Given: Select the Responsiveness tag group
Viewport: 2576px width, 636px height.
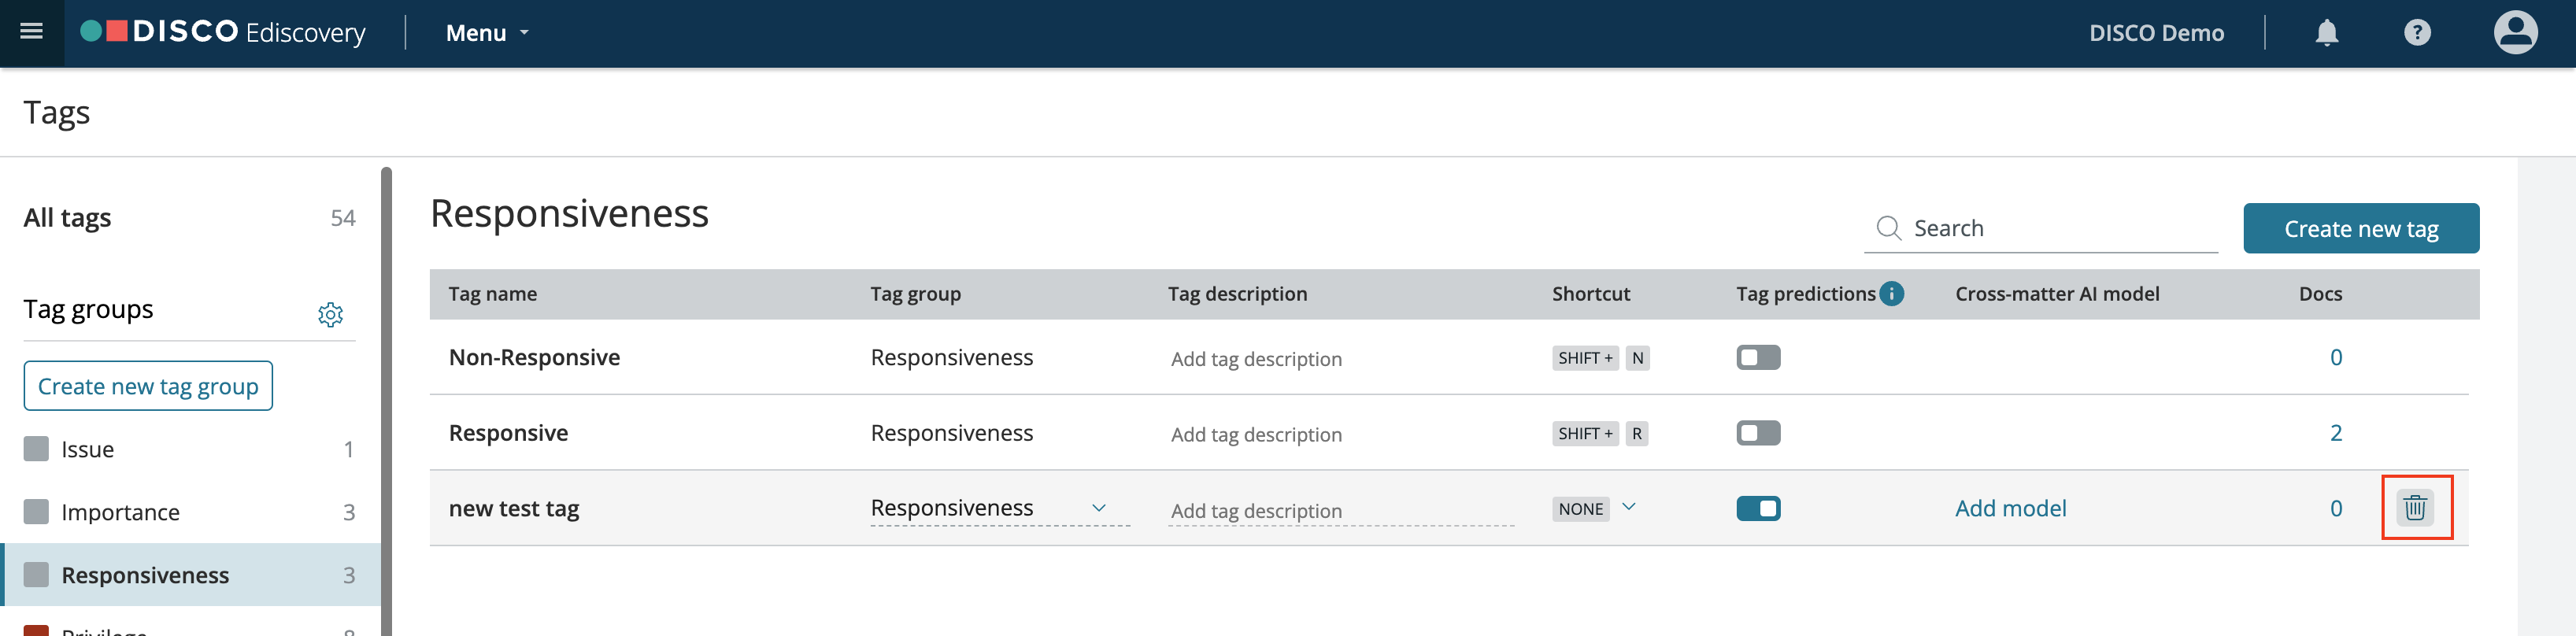Looking at the screenshot, I should pyautogui.click(x=189, y=575).
